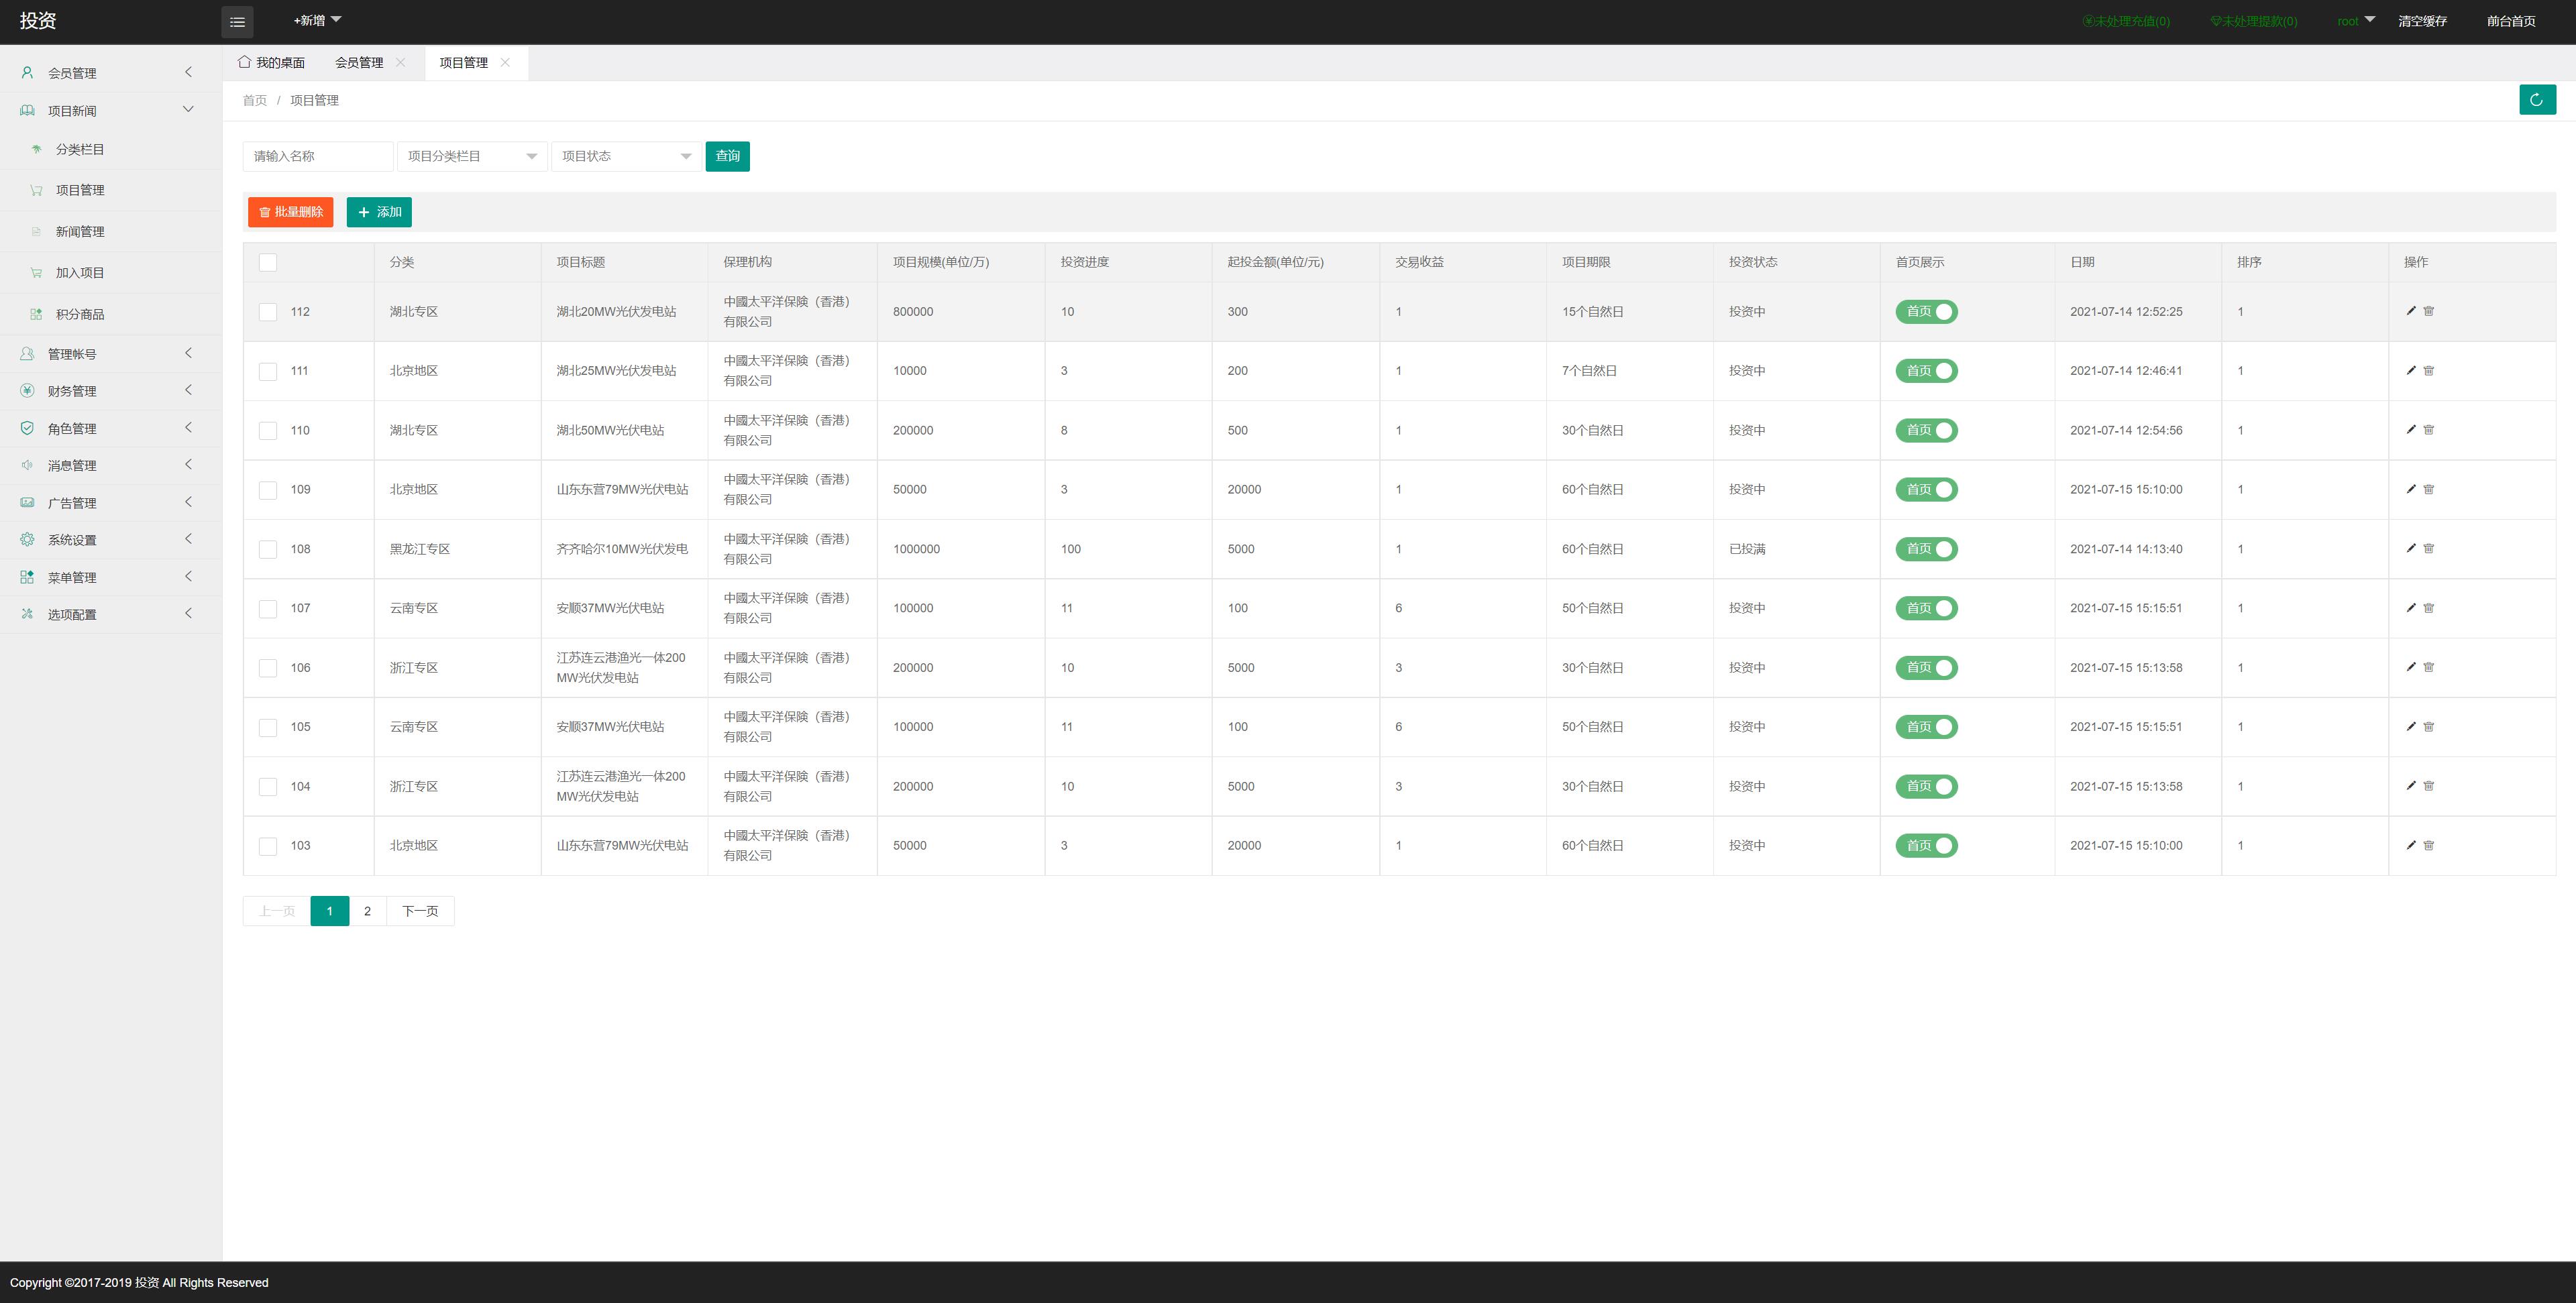
Task: Tick the select-all header checkbox
Action: 268,262
